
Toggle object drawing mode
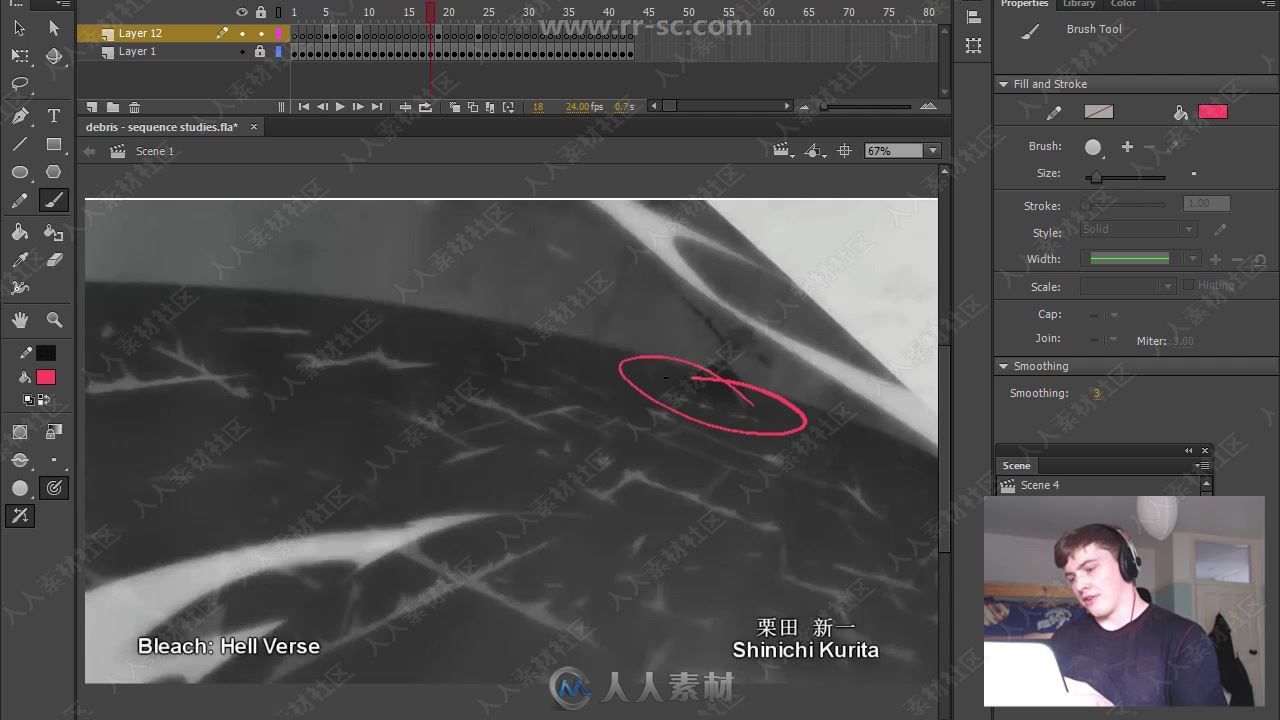click(20, 432)
